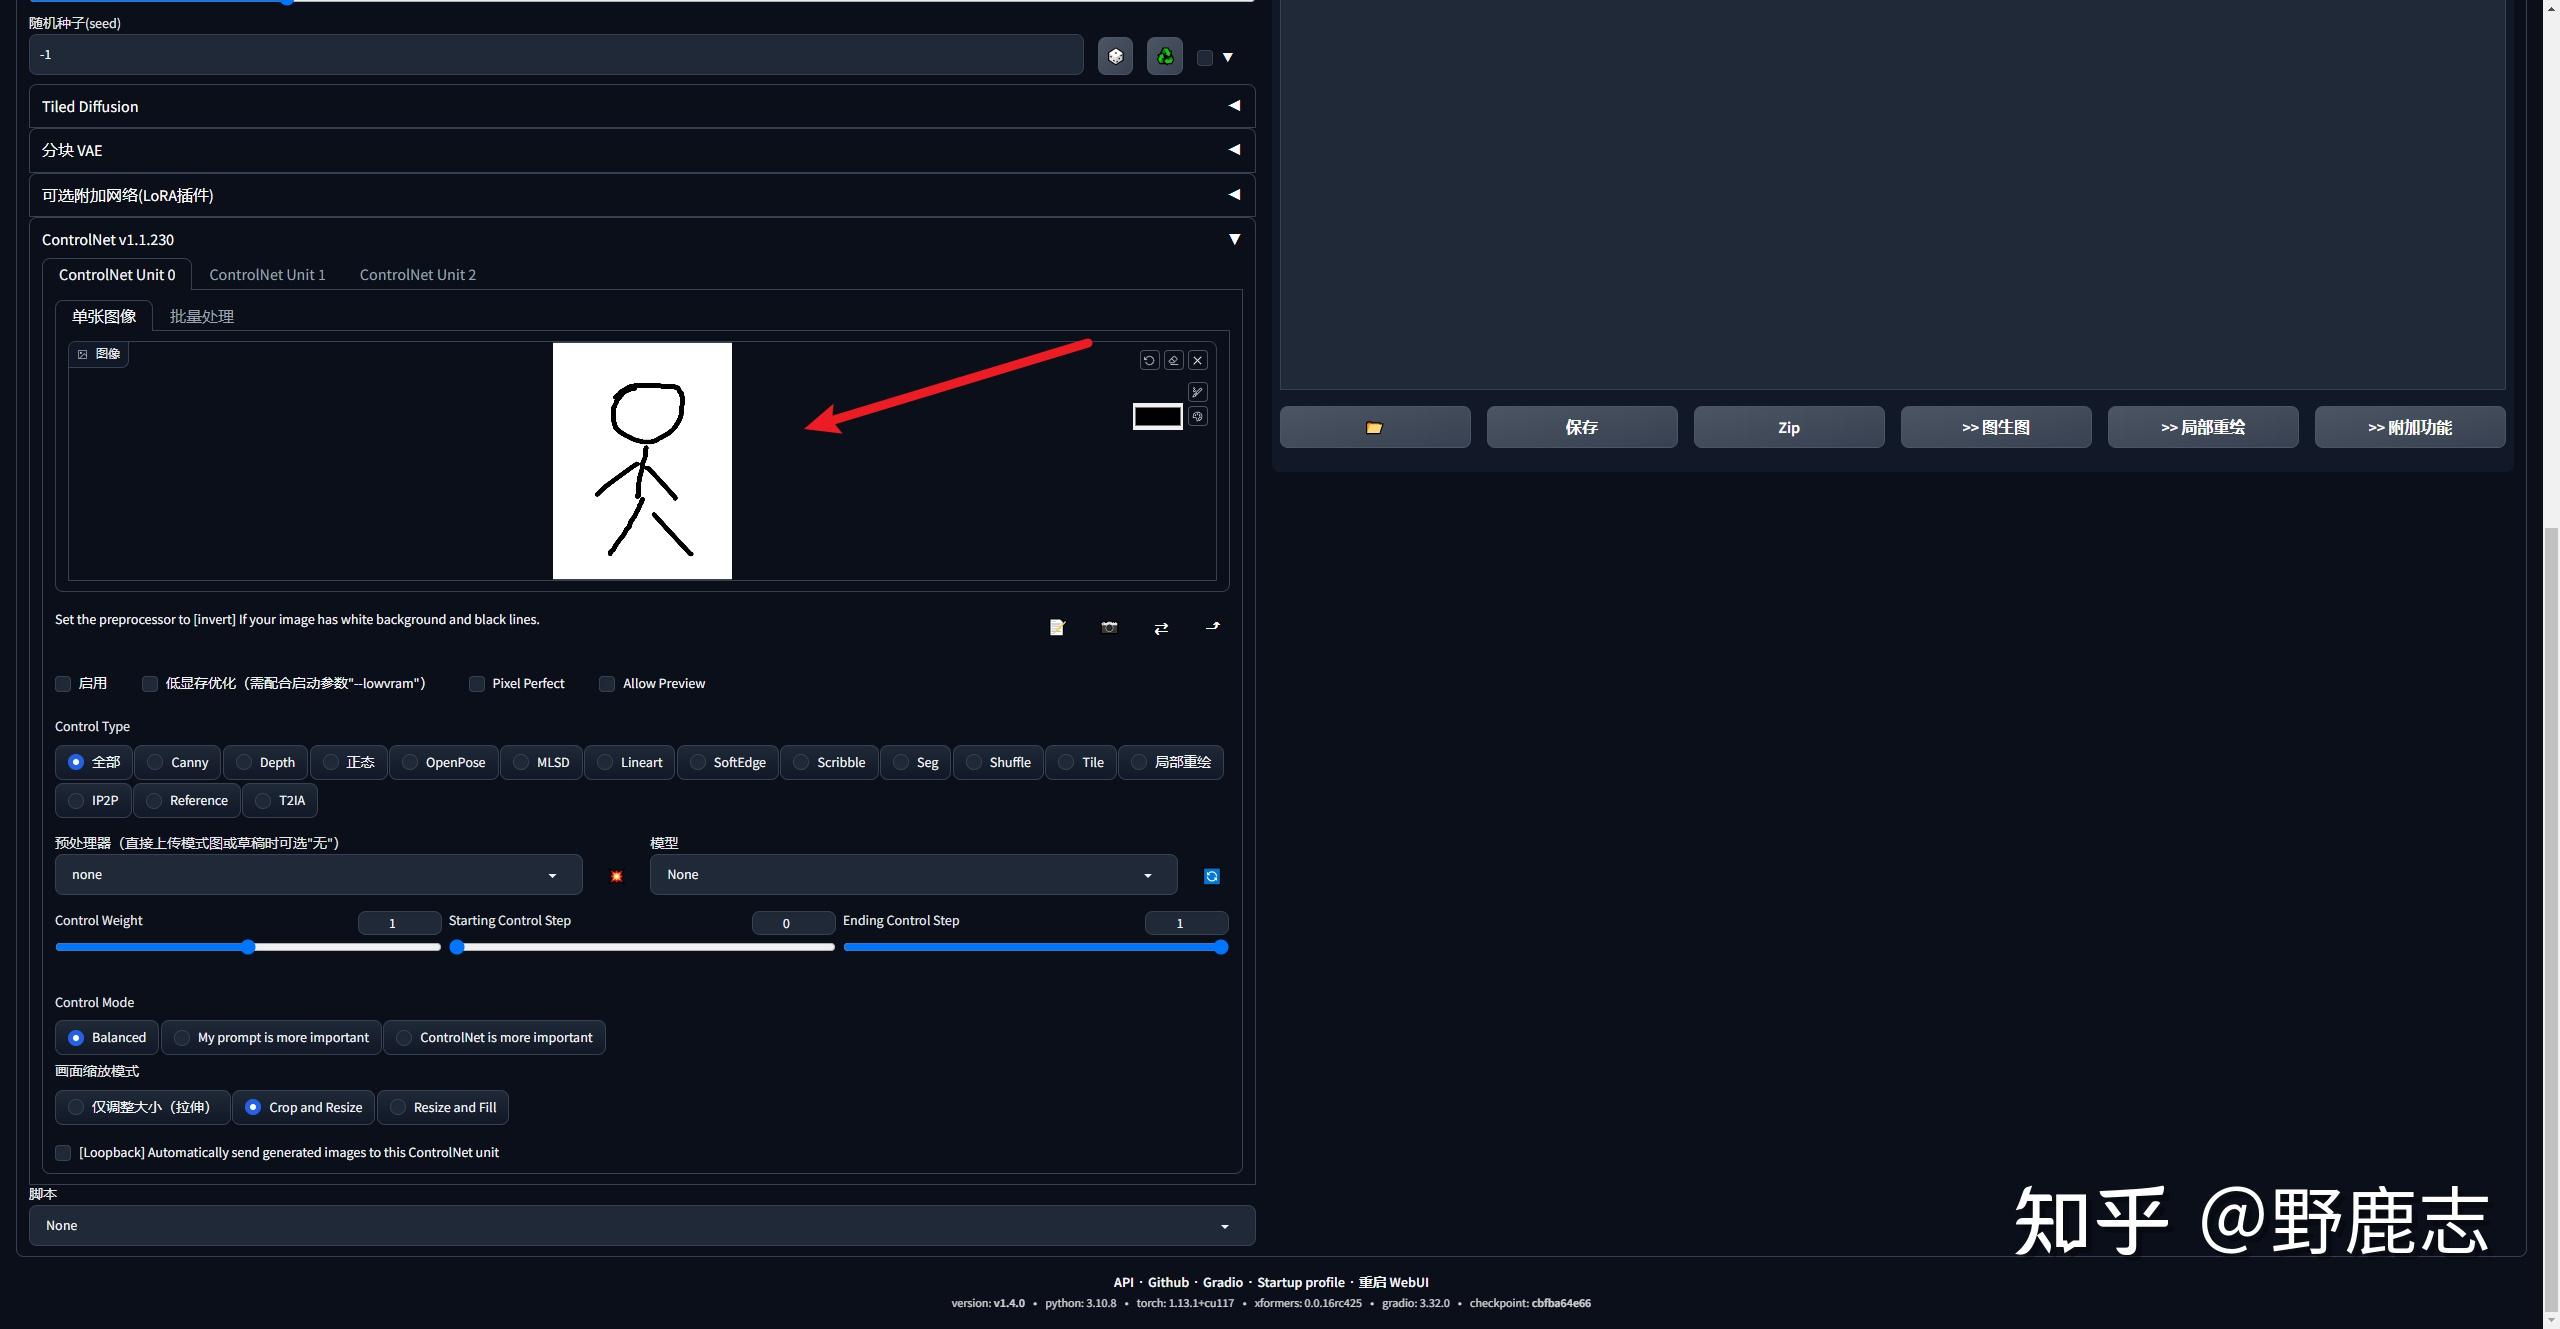Screen dimensions: 2560x1329
Task: Open the 批量处理 batch processing tab
Action: point(200,316)
